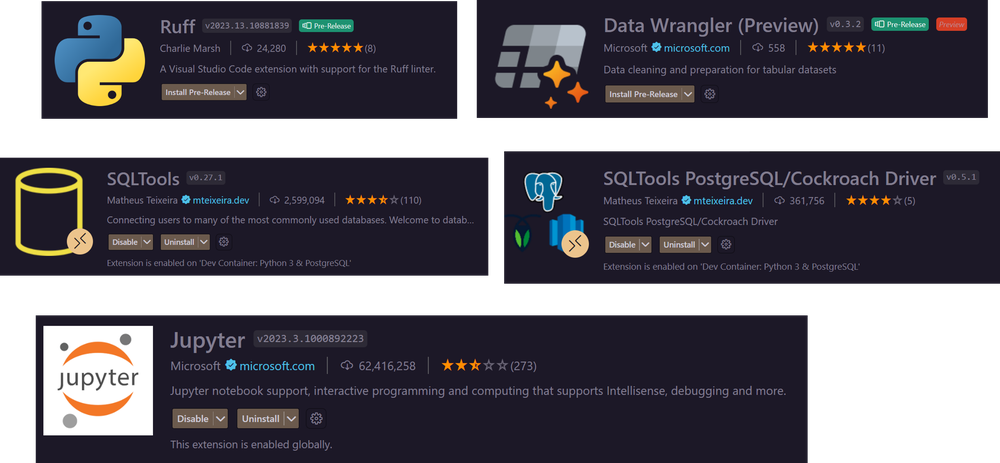Uninstall the SQLTools extension
Viewport: 1000px width, 463px height.
tap(179, 242)
